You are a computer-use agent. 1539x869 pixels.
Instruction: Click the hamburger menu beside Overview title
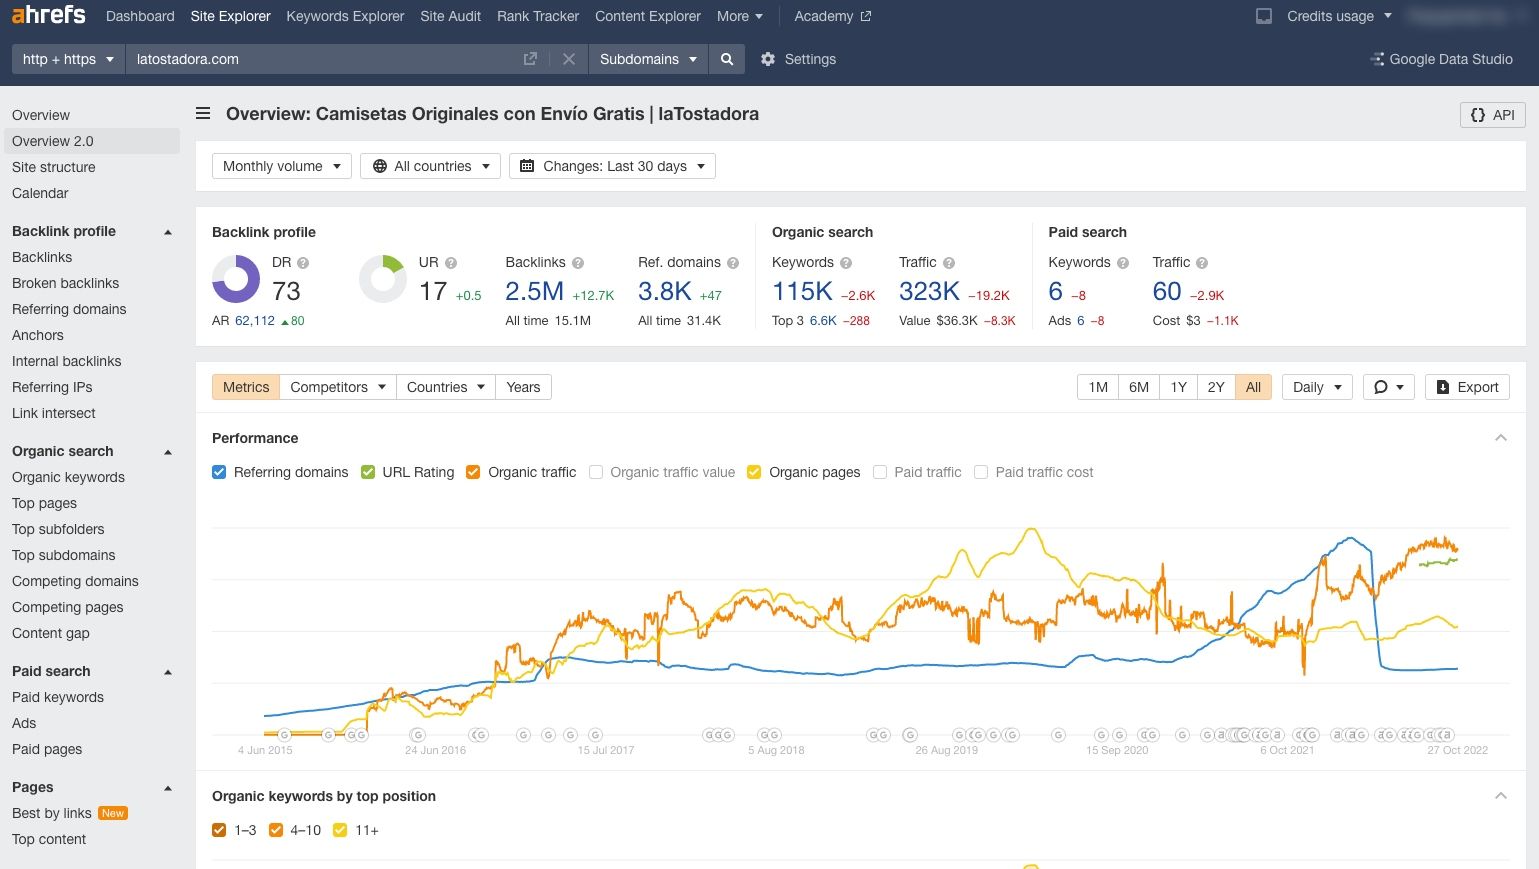203,114
